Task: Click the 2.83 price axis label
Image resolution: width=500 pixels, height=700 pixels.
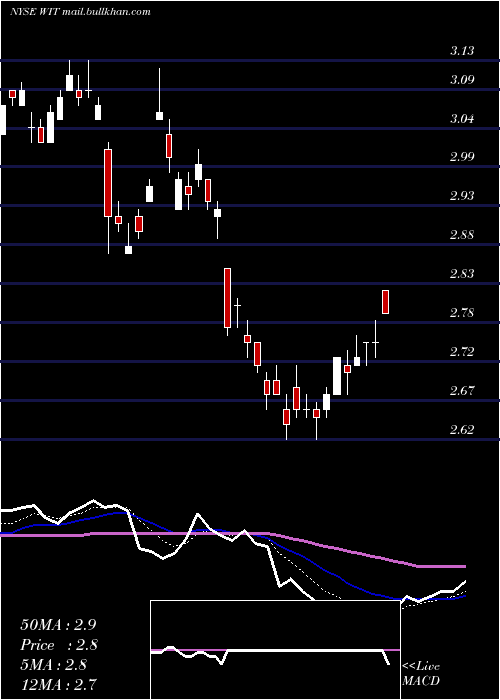Action: (x=462, y=274)
